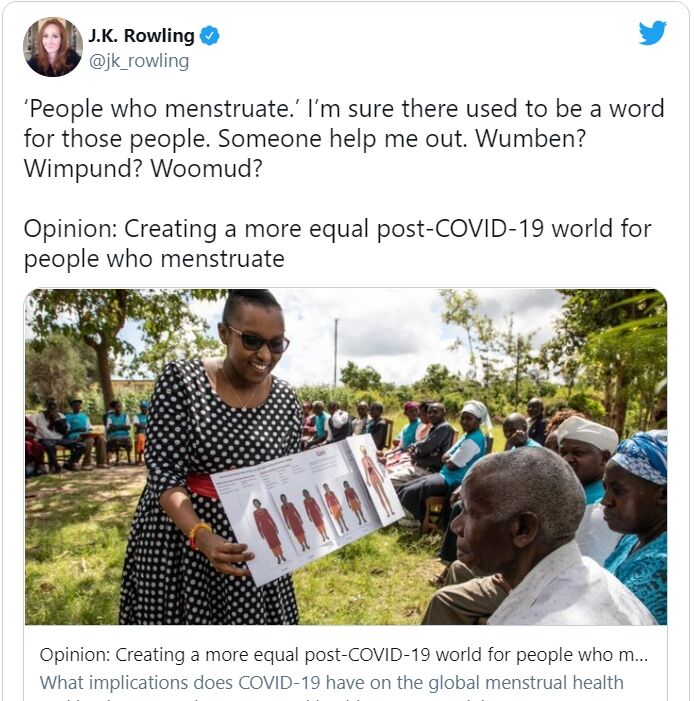Screen dimensions: 694x701
Task: Open J.K. Rowling's profile avatar
Action: (53, 47)
